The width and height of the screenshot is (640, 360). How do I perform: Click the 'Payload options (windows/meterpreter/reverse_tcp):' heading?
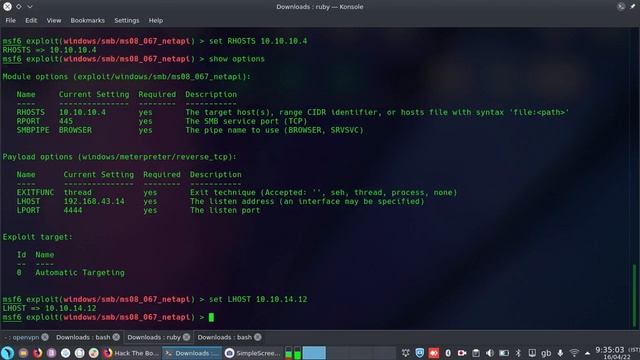coord(120,157)
